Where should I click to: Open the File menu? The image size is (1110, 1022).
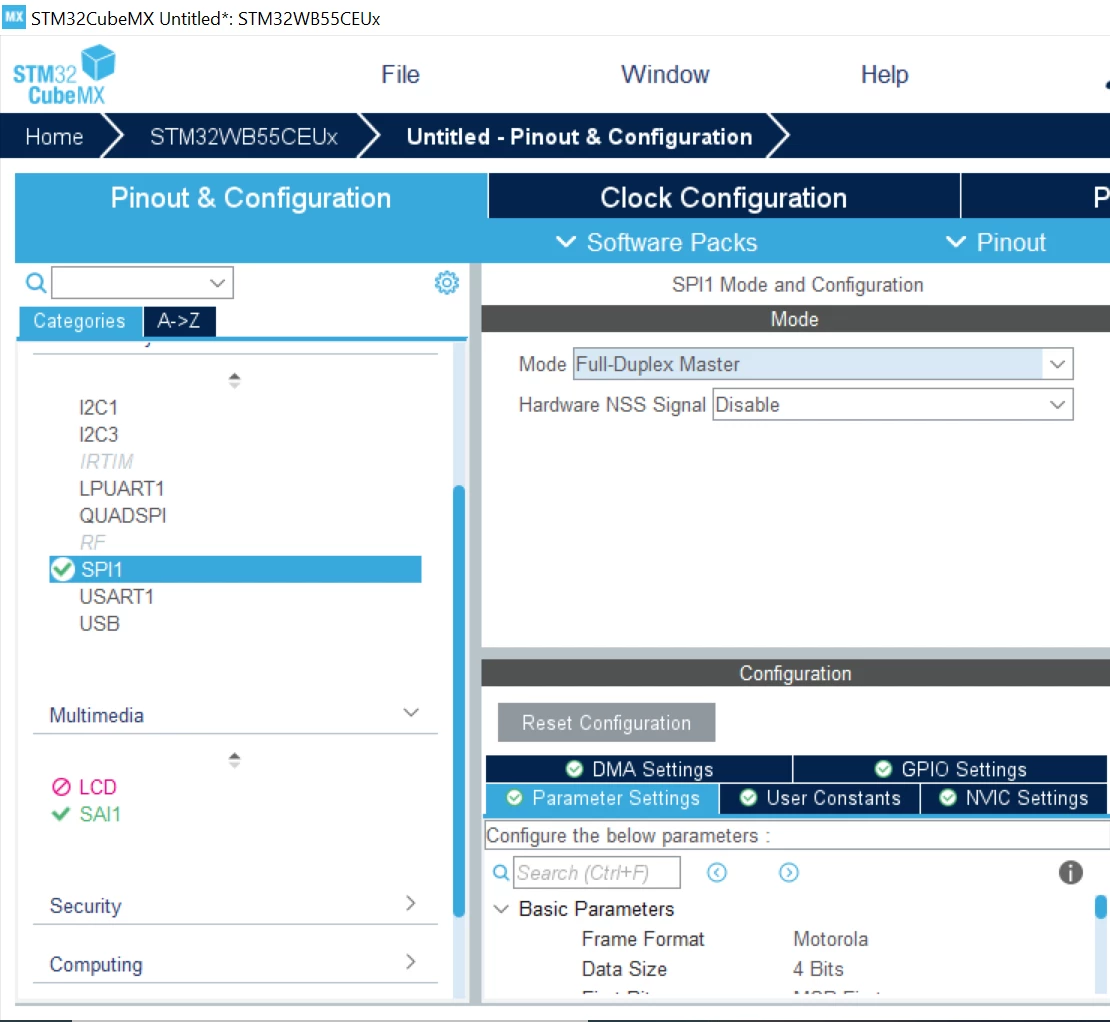pyautogui.click(x=400, y=74)
